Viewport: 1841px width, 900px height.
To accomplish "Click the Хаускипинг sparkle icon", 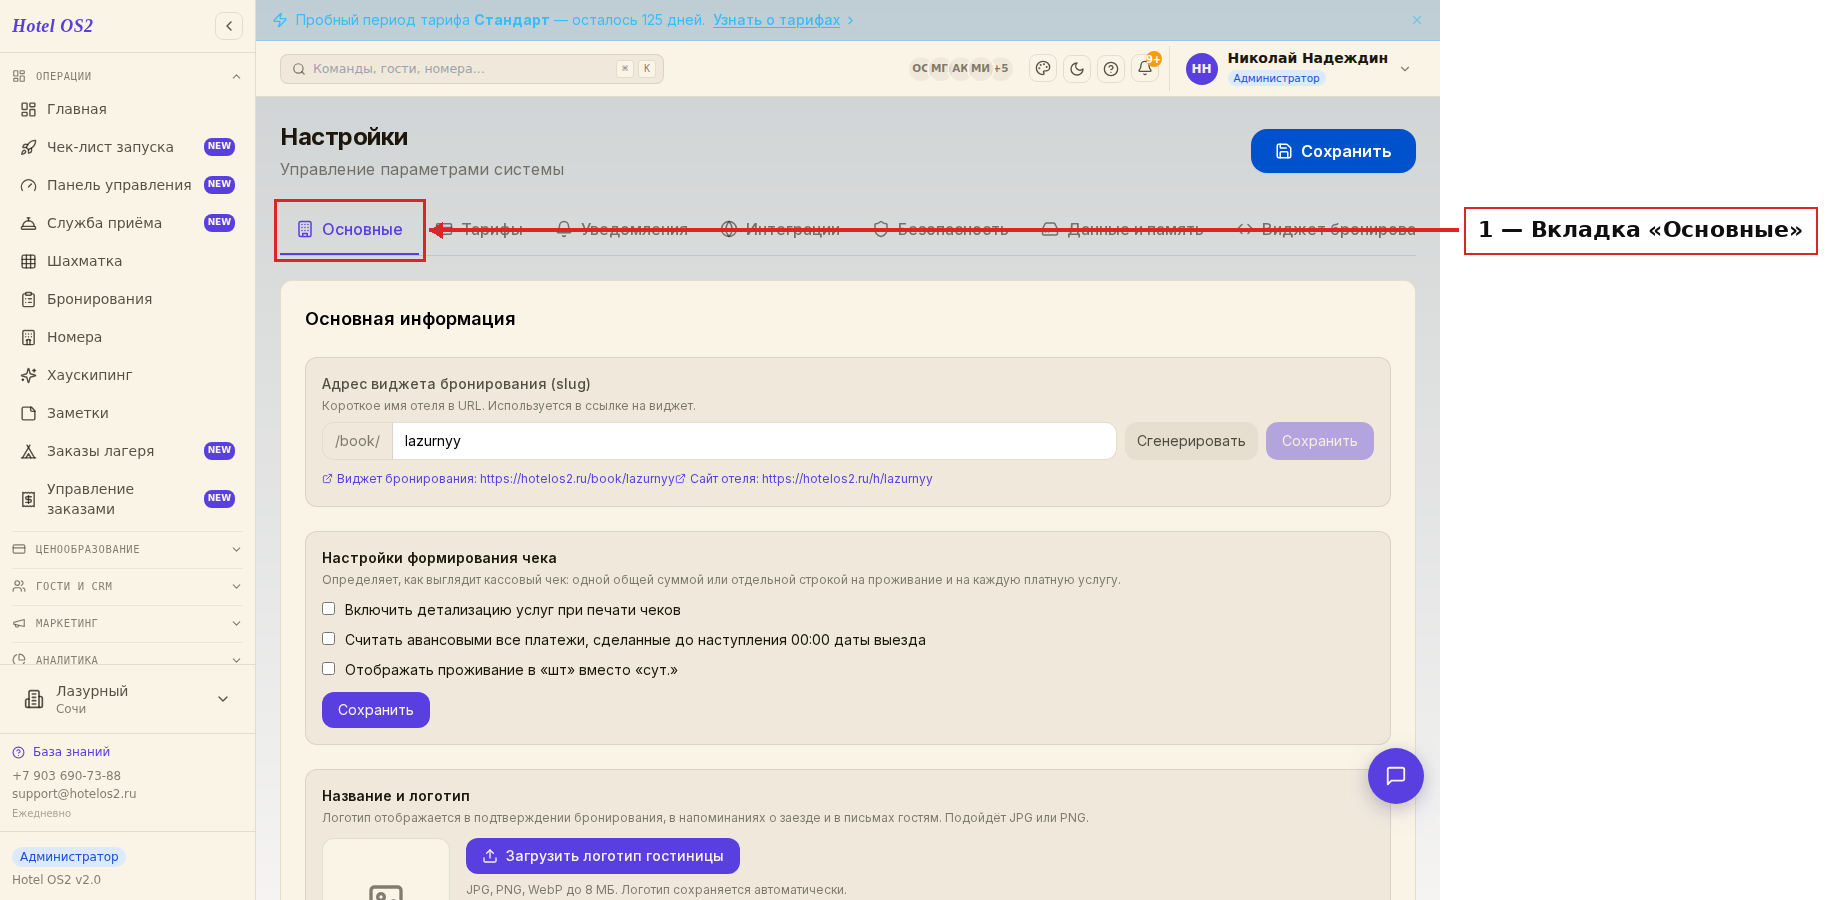I will 29,375.
